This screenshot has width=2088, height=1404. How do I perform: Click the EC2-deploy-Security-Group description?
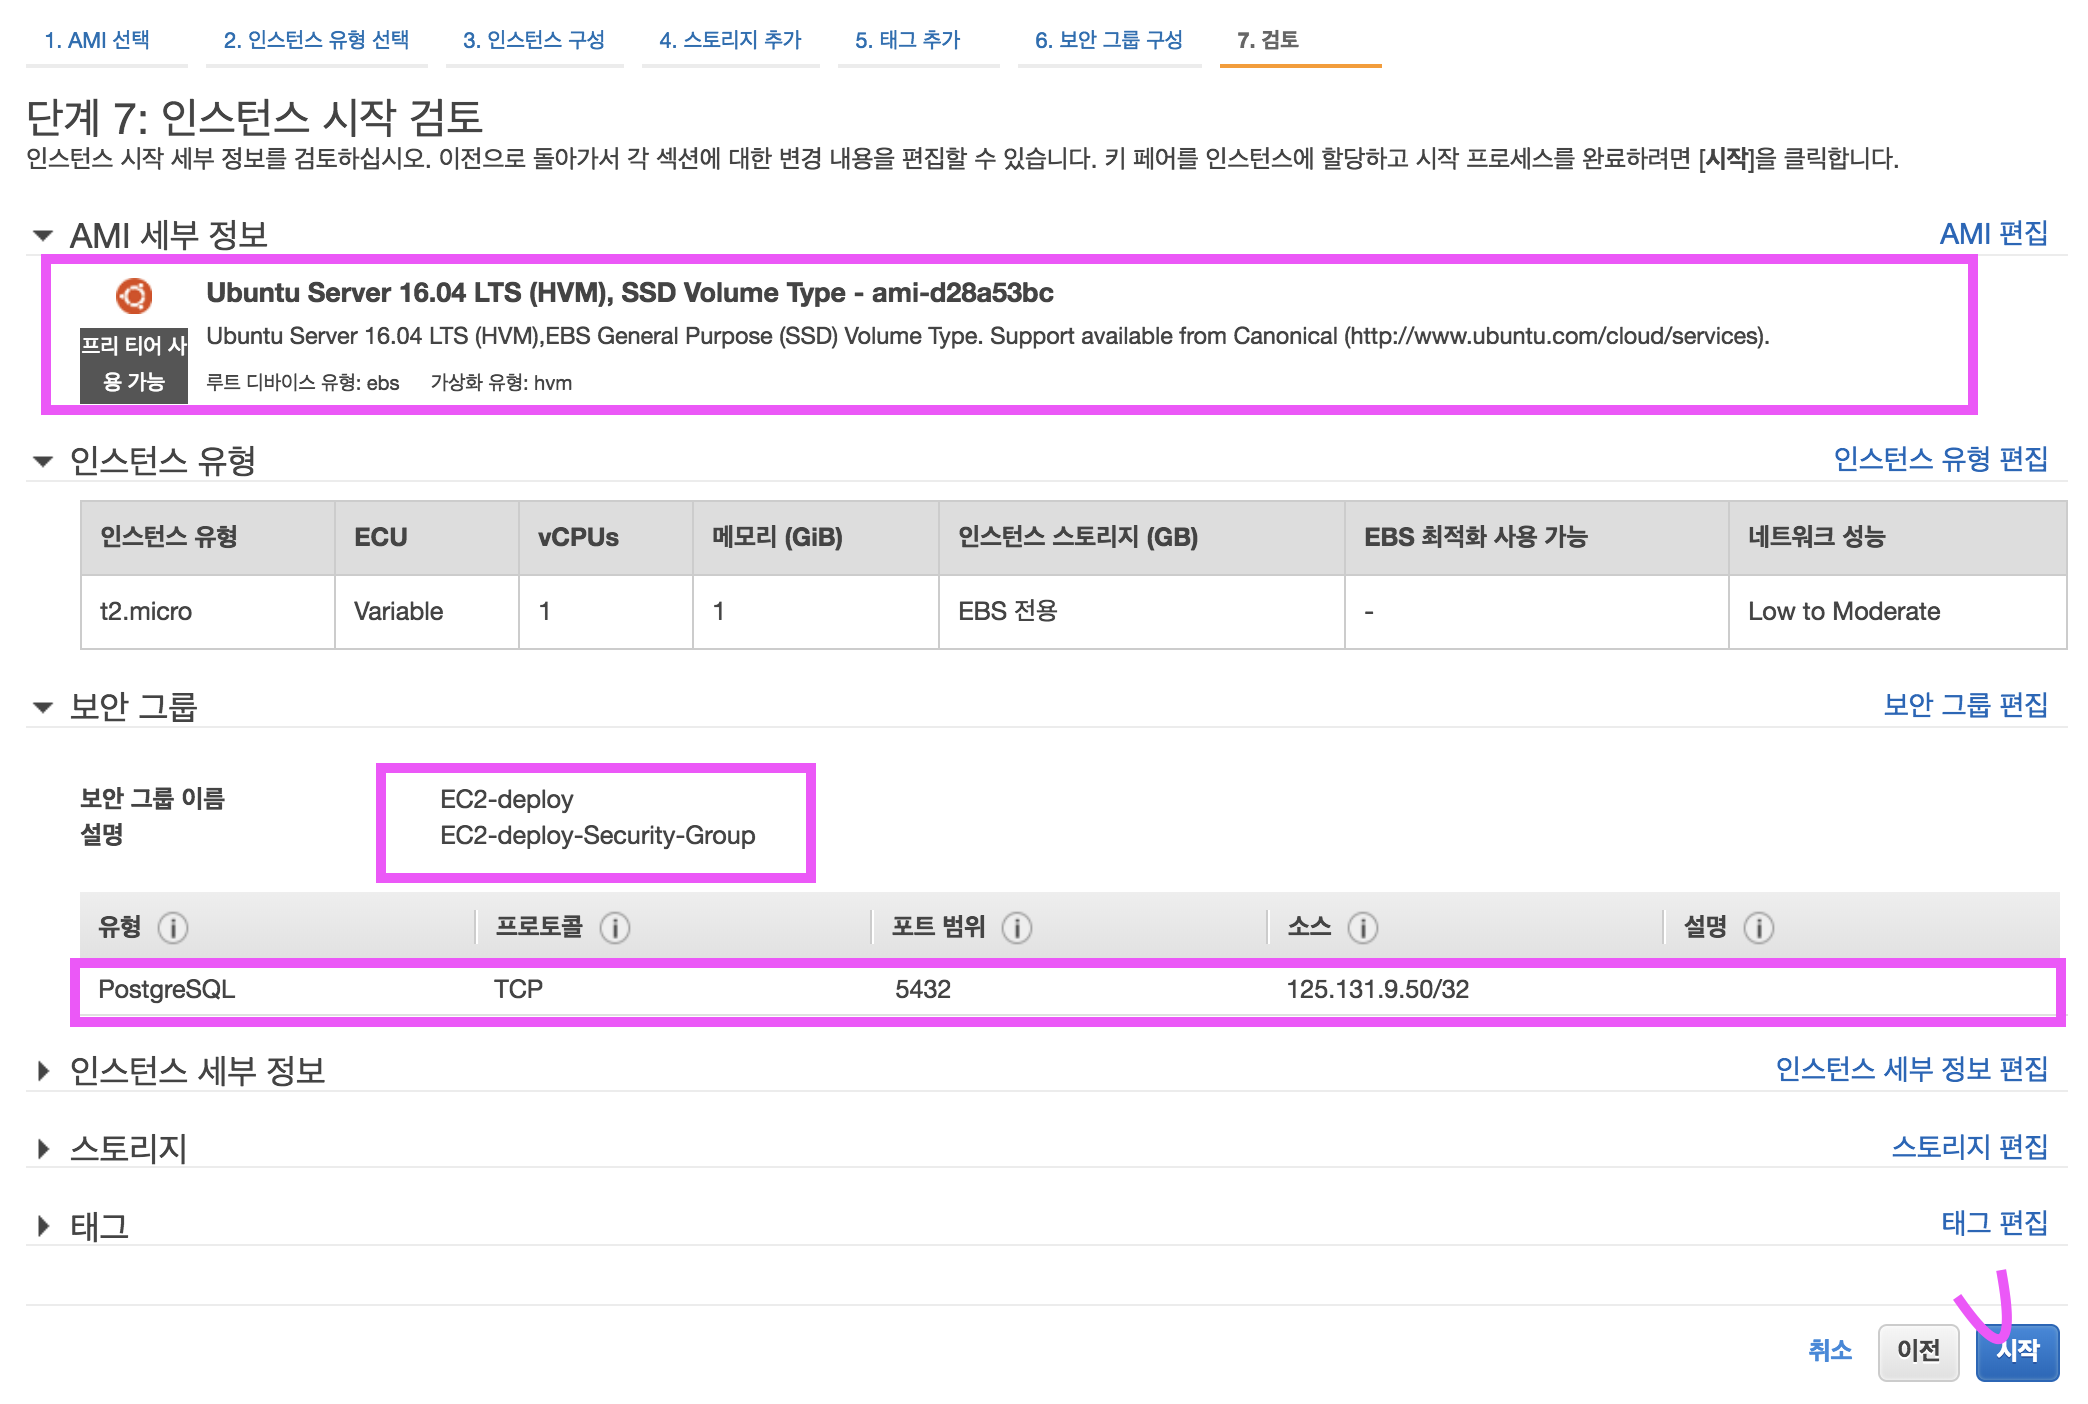tap(598, 835)
